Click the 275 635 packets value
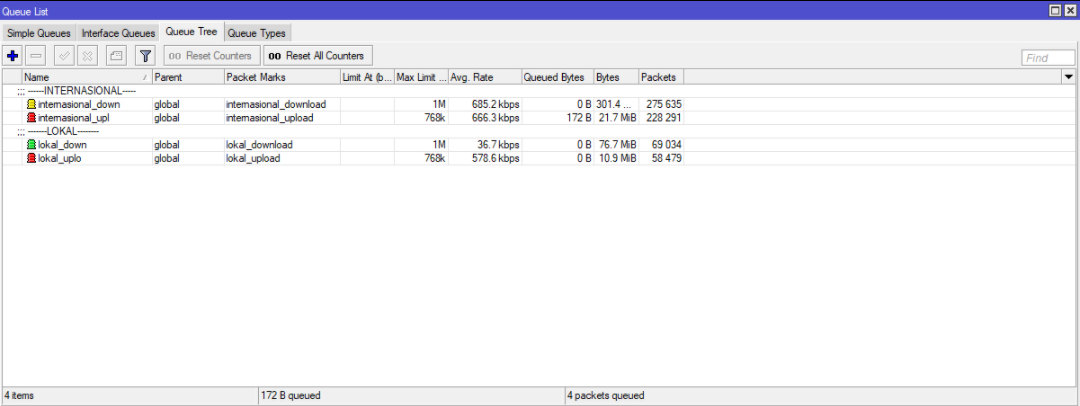Screen dimensions: 1080x406 point(663,104)
